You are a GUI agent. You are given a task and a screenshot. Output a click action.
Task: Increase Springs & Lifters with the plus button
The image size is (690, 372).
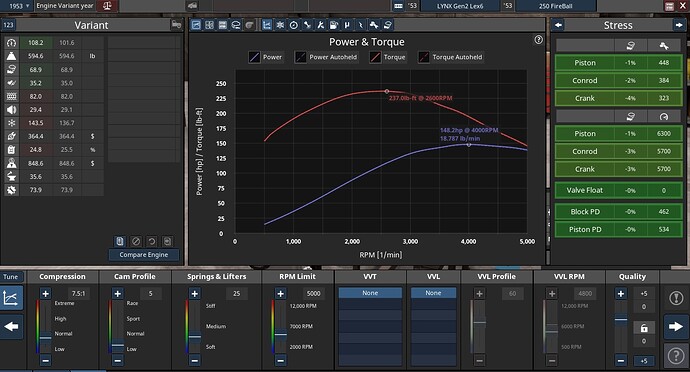tap(195, 294)
